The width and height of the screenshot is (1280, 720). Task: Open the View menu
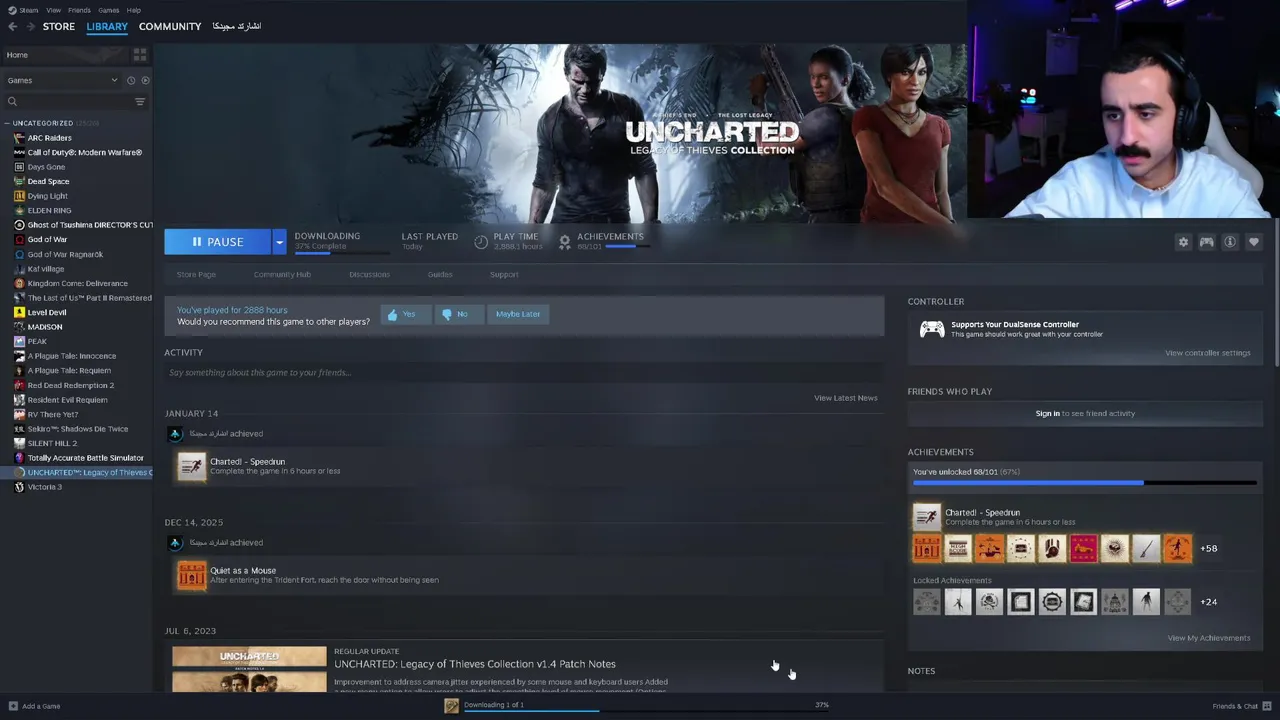point(53,10)
